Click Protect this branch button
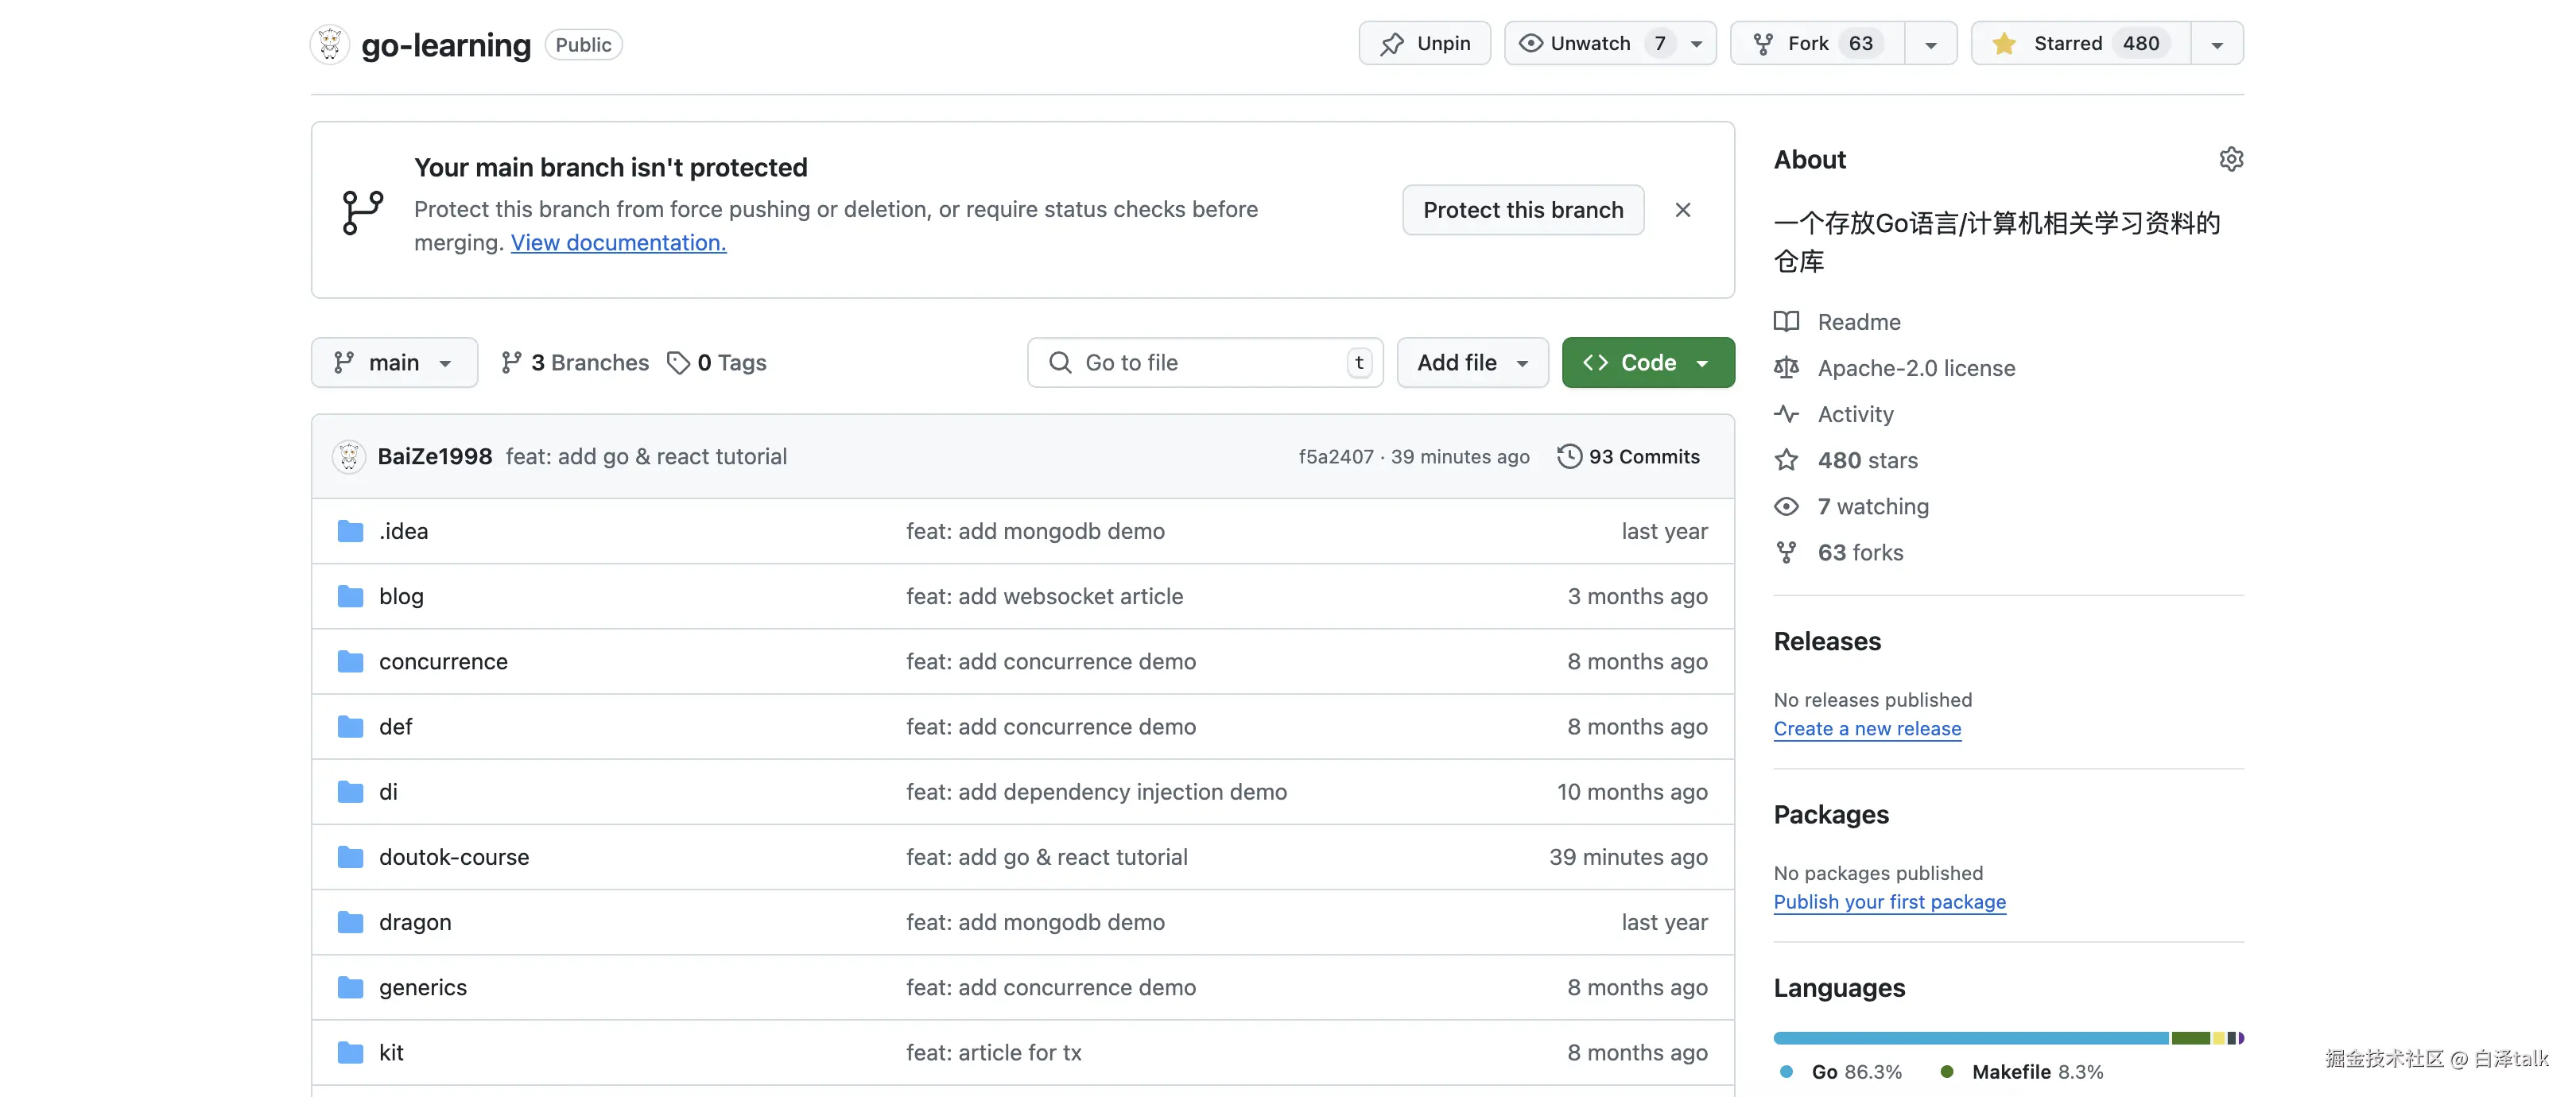Image resolution: width=2576 pixels, height=1097 pixels. (1522, 210)
